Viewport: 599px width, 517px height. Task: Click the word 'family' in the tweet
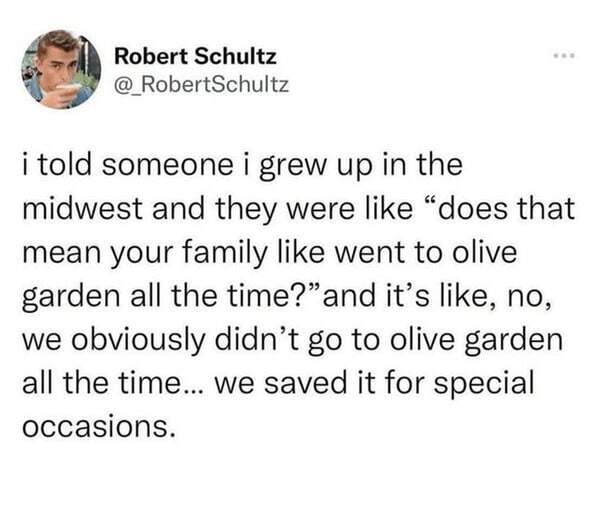(x=225, y=254)
